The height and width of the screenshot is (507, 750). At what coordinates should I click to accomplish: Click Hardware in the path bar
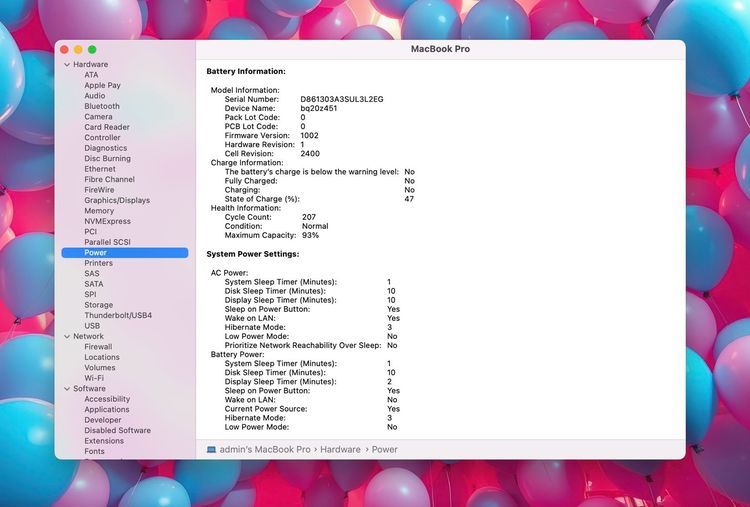pyautogui.click(x=341, y=450)
